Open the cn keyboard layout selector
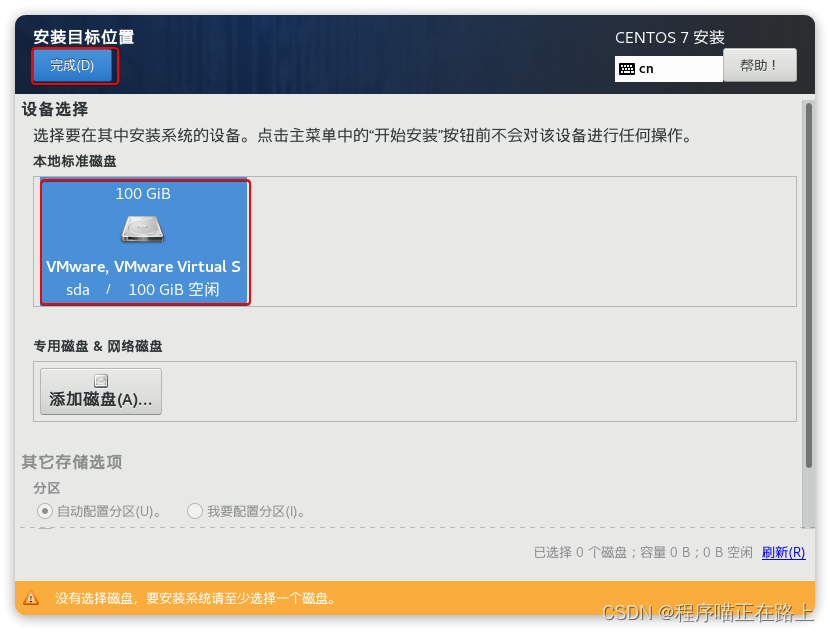Viewport: 830px width, 632px height. click(x=668, y=68)
